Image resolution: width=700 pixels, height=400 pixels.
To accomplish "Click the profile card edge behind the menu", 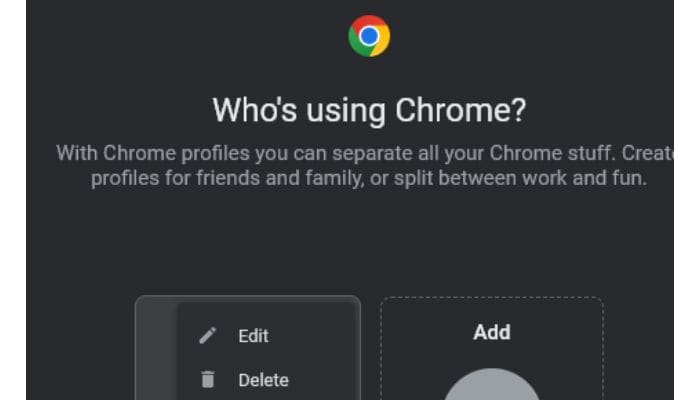I will click(156, 350).
